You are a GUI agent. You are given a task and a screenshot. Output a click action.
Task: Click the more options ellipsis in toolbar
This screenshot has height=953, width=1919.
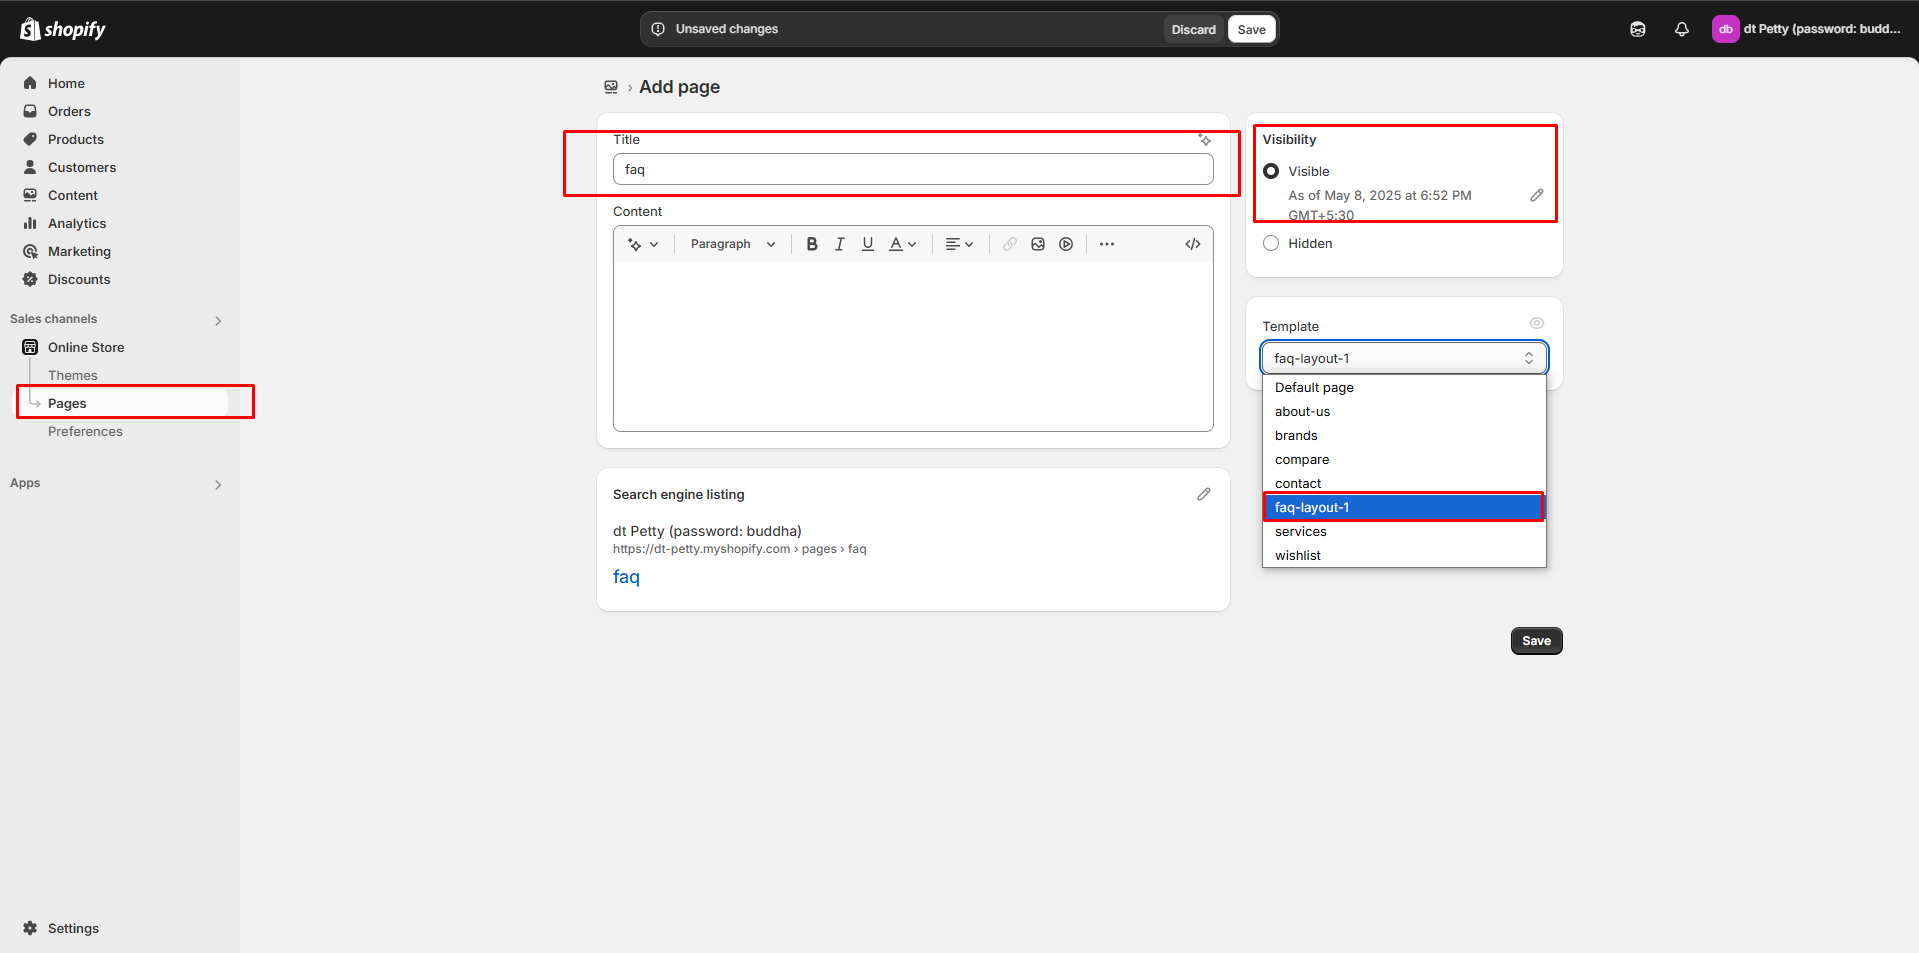[x=1107, y=244]
